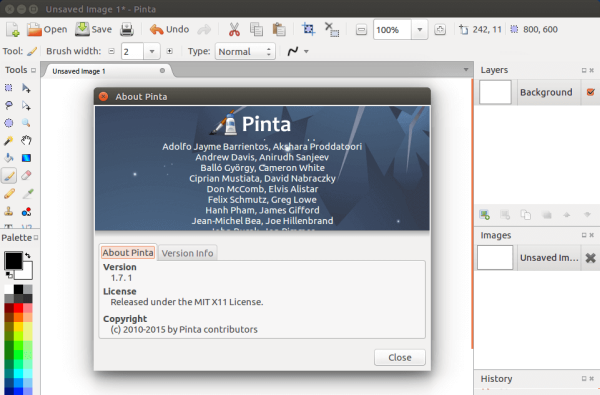The height and width of the screenshot is (395, 600).
Task: Open the brush Type Normal dropdown
Action: tap(245, 51)
